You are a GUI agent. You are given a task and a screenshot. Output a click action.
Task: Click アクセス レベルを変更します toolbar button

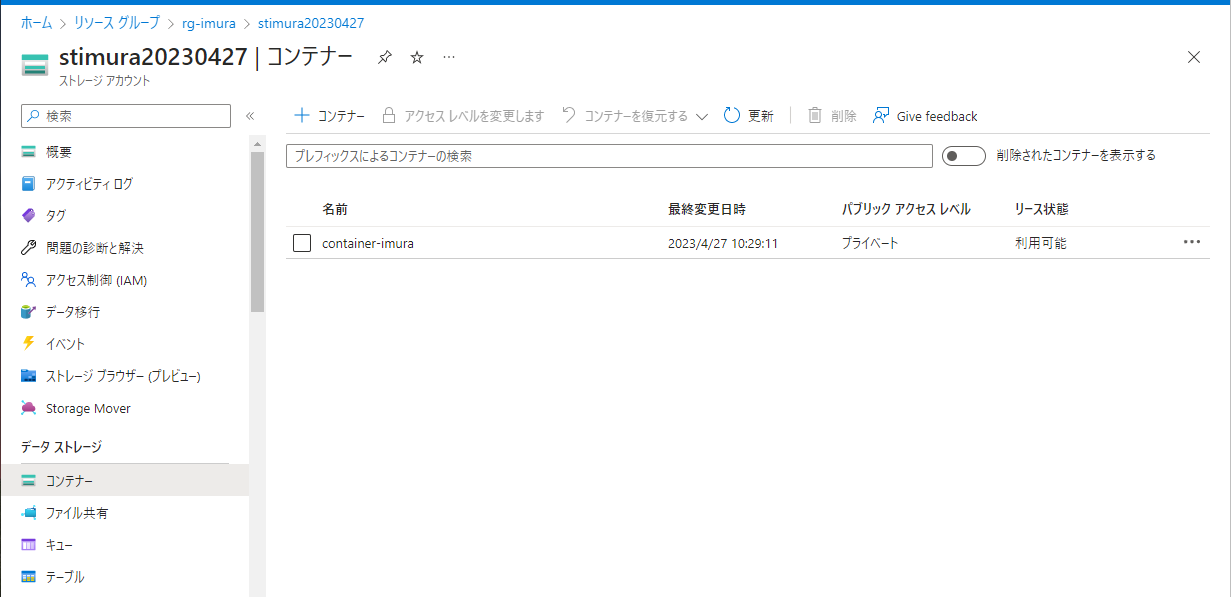(x=463, y=116)
